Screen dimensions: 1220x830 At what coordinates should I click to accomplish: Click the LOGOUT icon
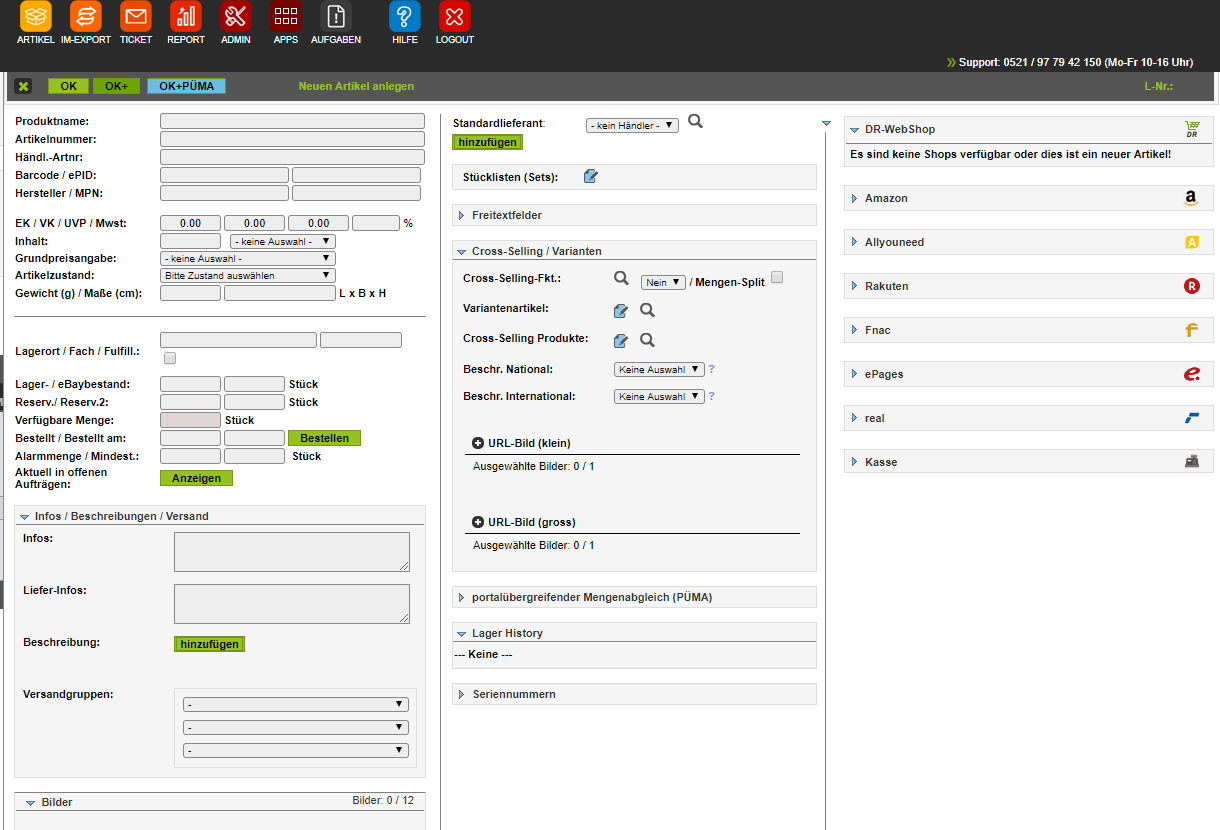pos(455,16)
